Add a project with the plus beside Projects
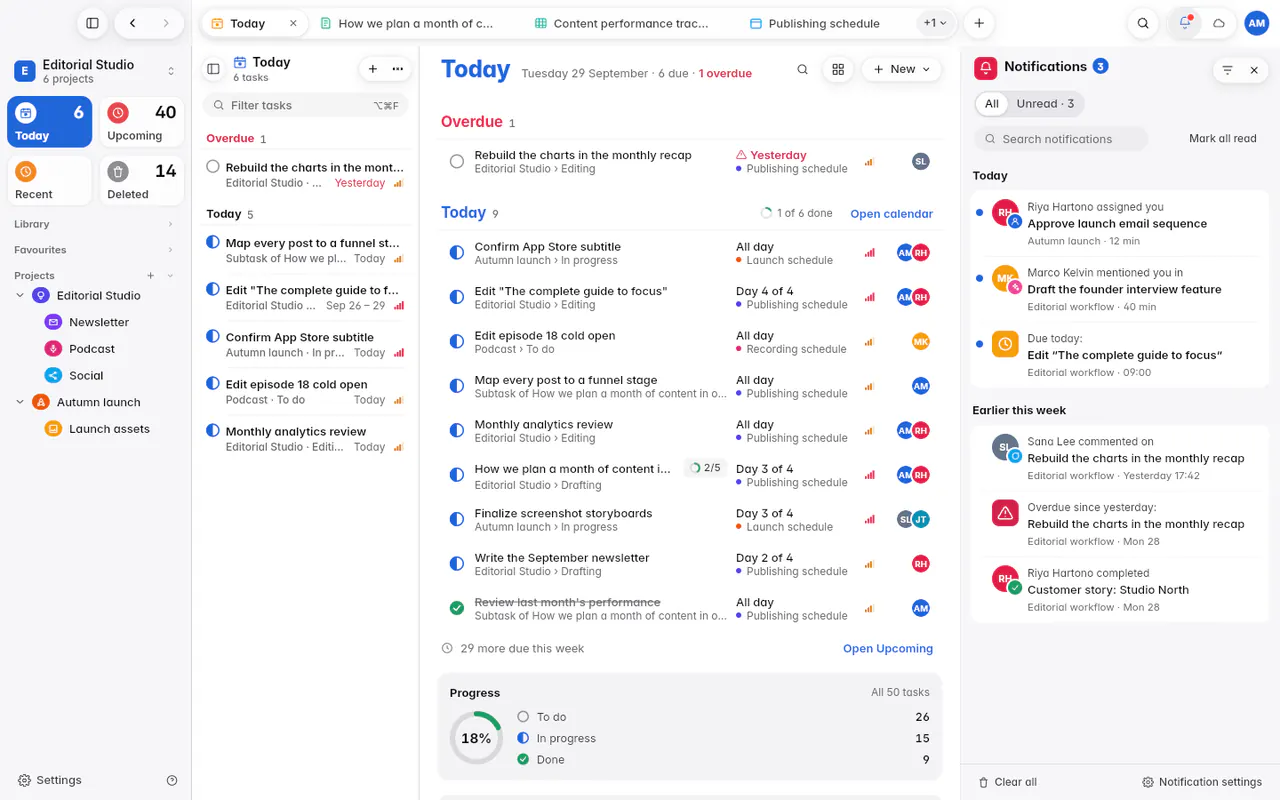 click(151, 276)
